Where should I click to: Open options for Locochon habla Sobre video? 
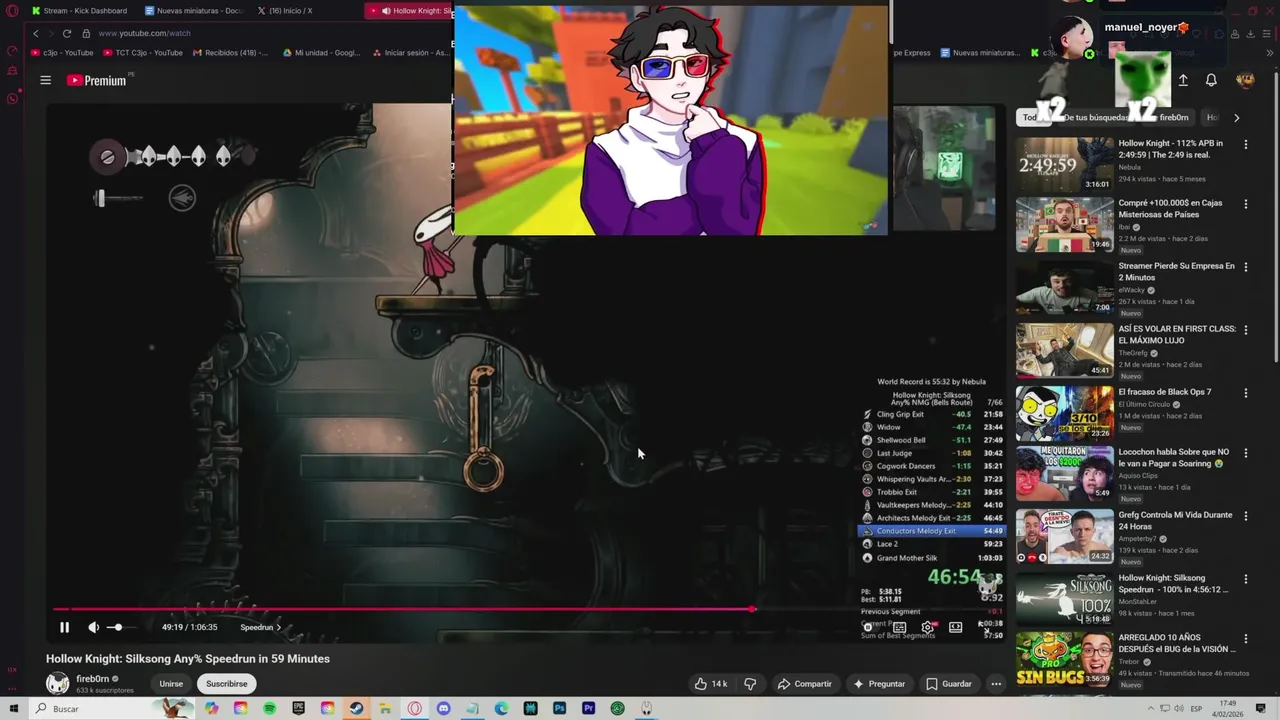click(1245, 454)
